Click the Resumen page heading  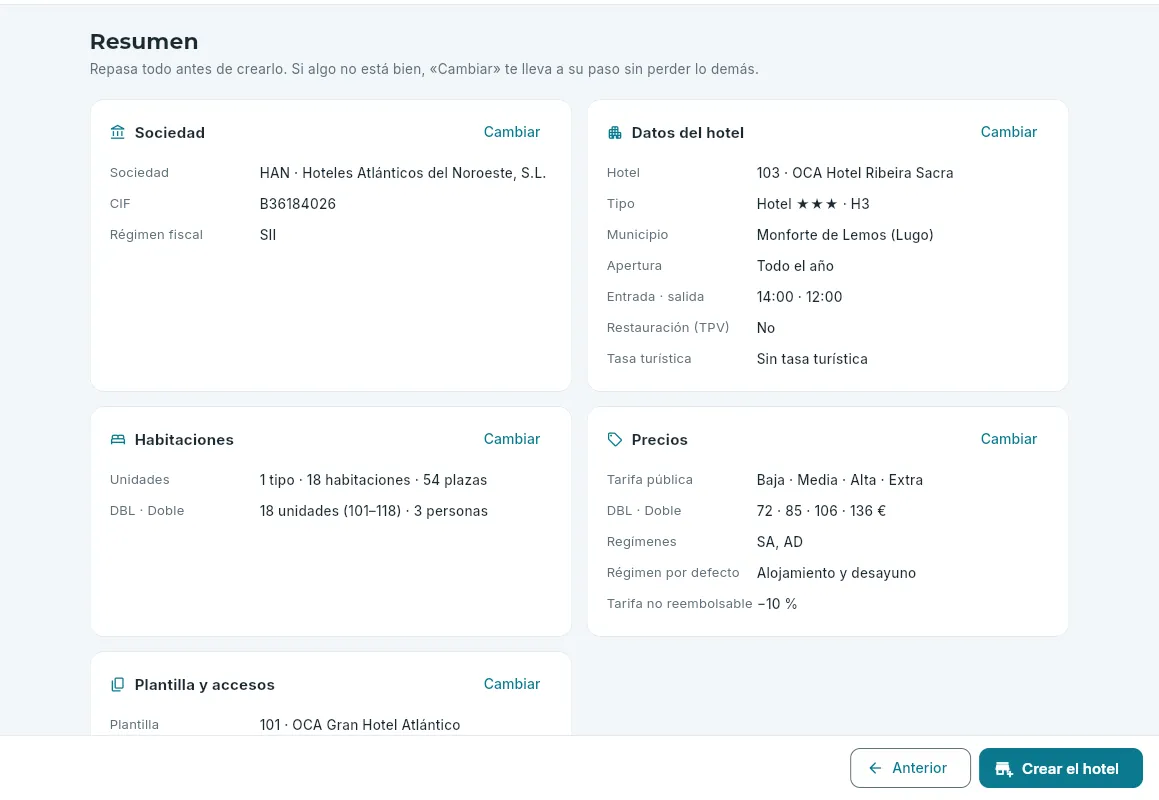(144, 41)
